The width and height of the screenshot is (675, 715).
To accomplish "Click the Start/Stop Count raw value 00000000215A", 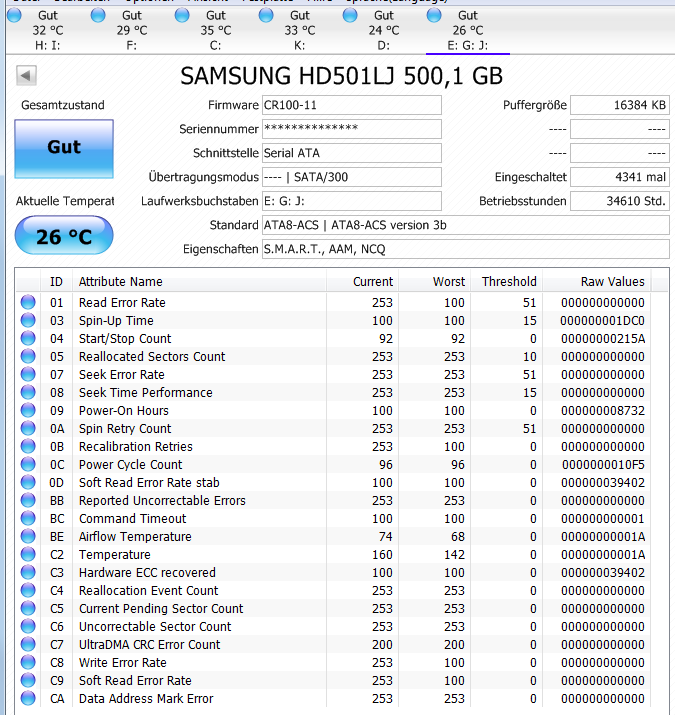I will click(x=602, y=339).
